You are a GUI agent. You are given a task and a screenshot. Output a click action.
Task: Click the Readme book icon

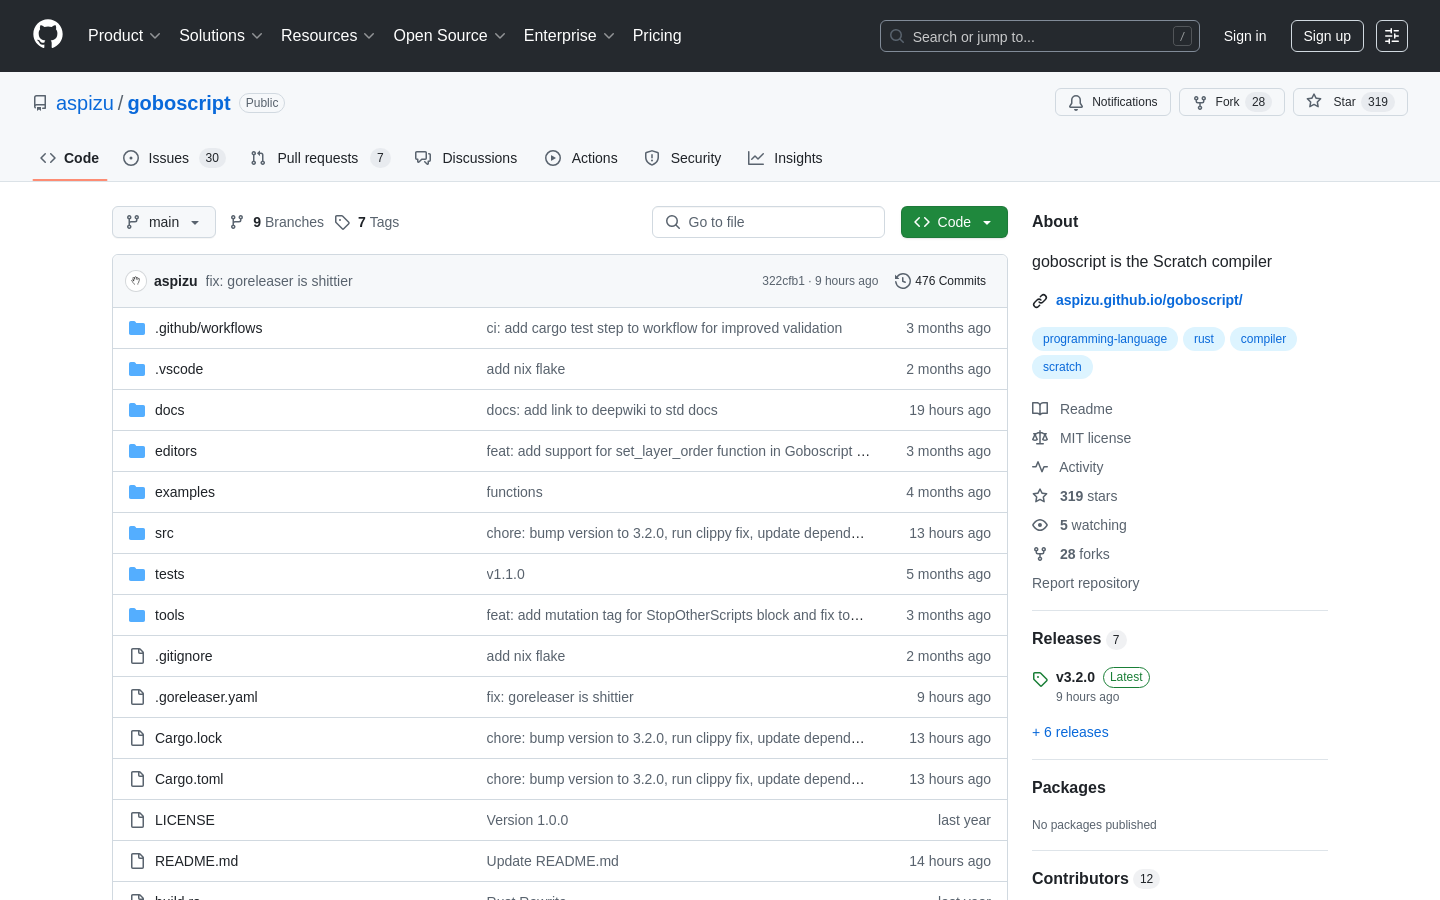coord(1040,409)
